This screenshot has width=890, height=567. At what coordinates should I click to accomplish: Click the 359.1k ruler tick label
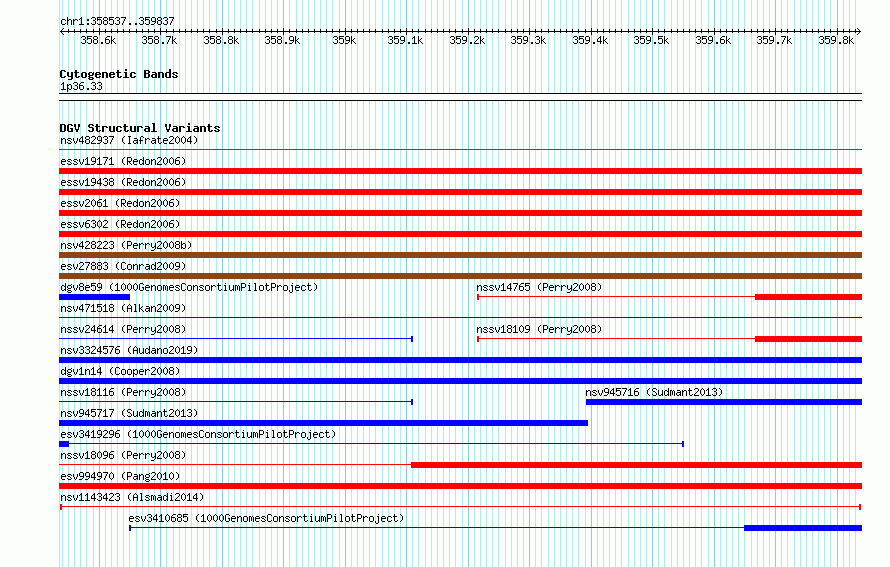pyautogui.click(x=405, y=40)
